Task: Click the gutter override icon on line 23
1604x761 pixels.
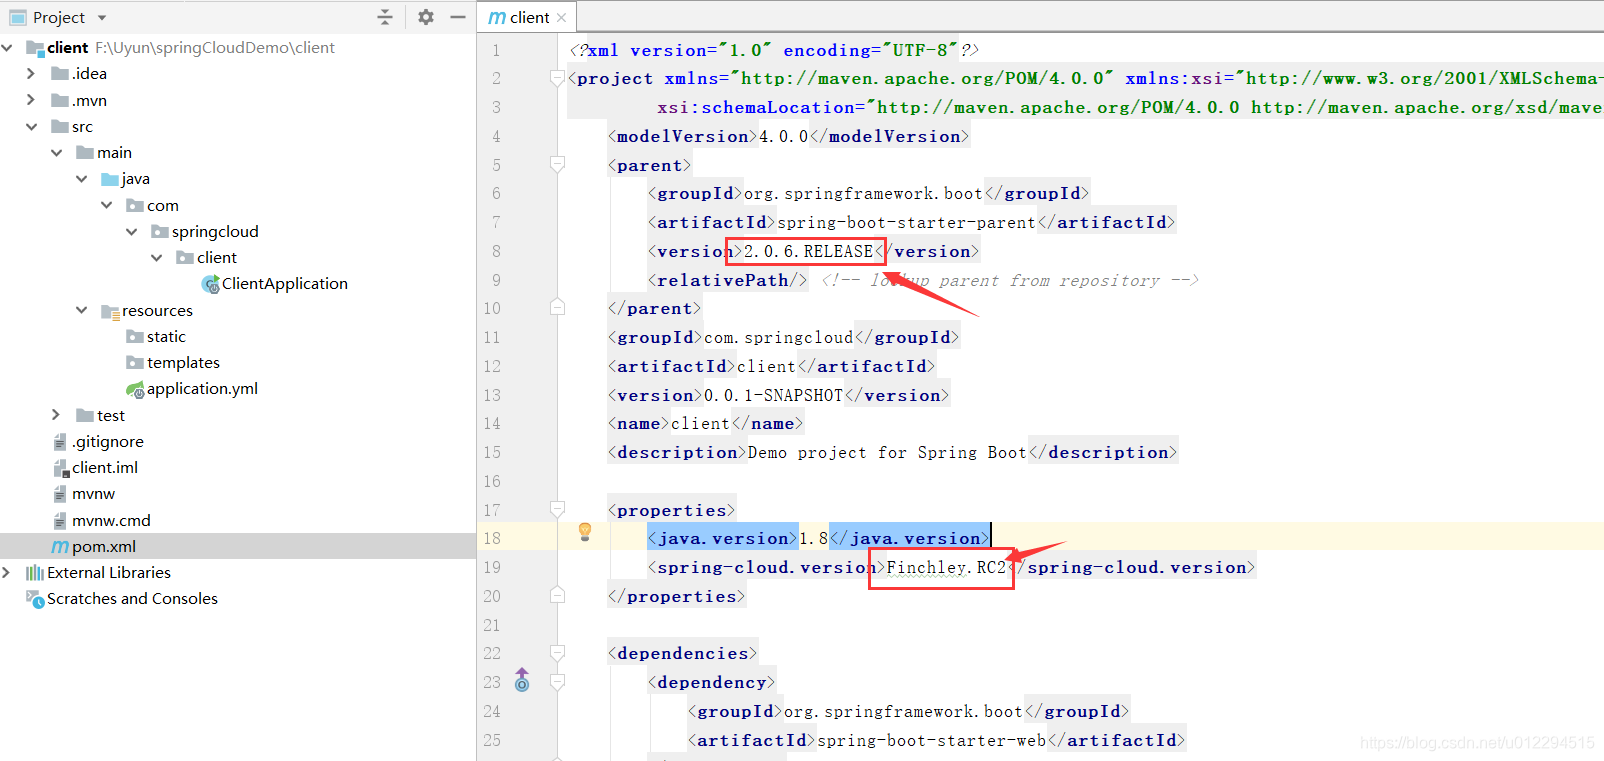Action: (x=522, y=680)
